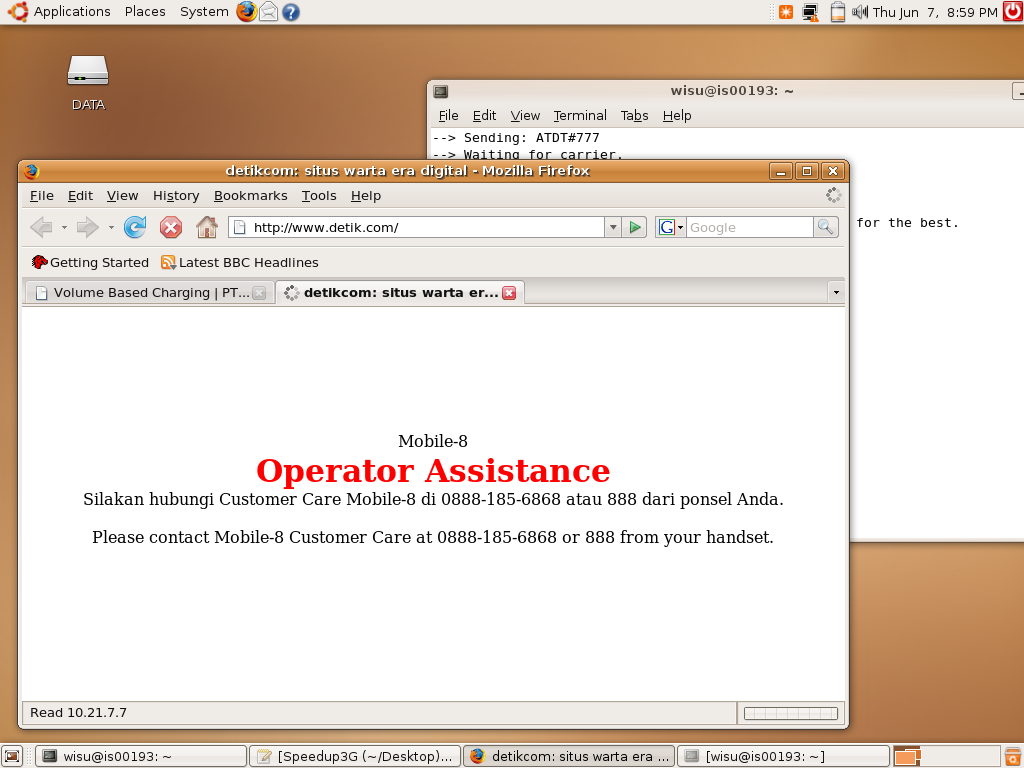Launch Firefox from the top panel icon

(246, 12)
